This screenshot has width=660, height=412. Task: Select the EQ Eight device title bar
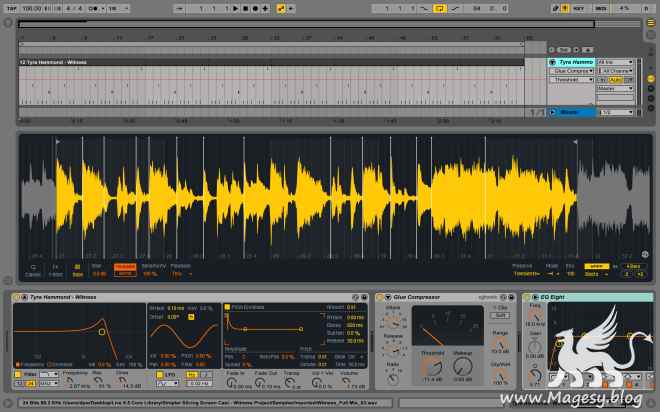pyautogui.click(x=588, y=297)
